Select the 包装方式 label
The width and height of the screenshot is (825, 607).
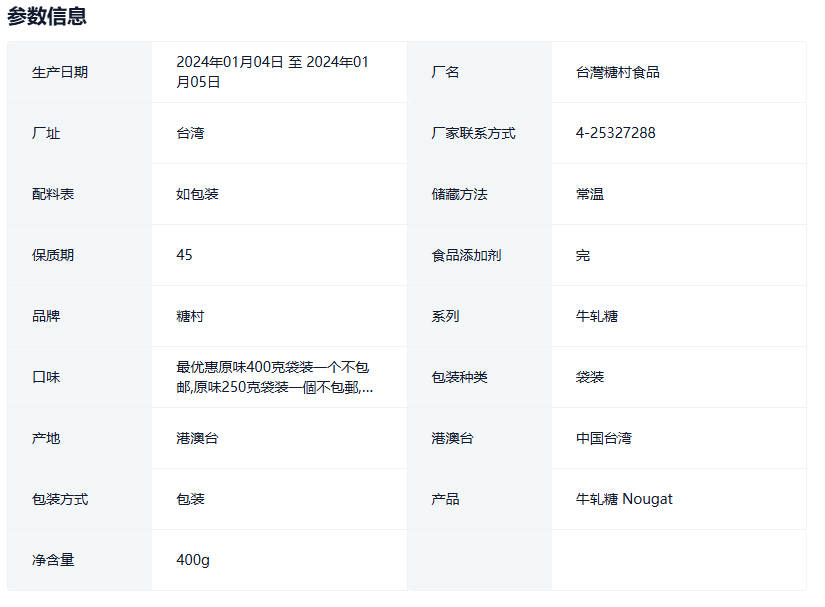click(60, 499)
